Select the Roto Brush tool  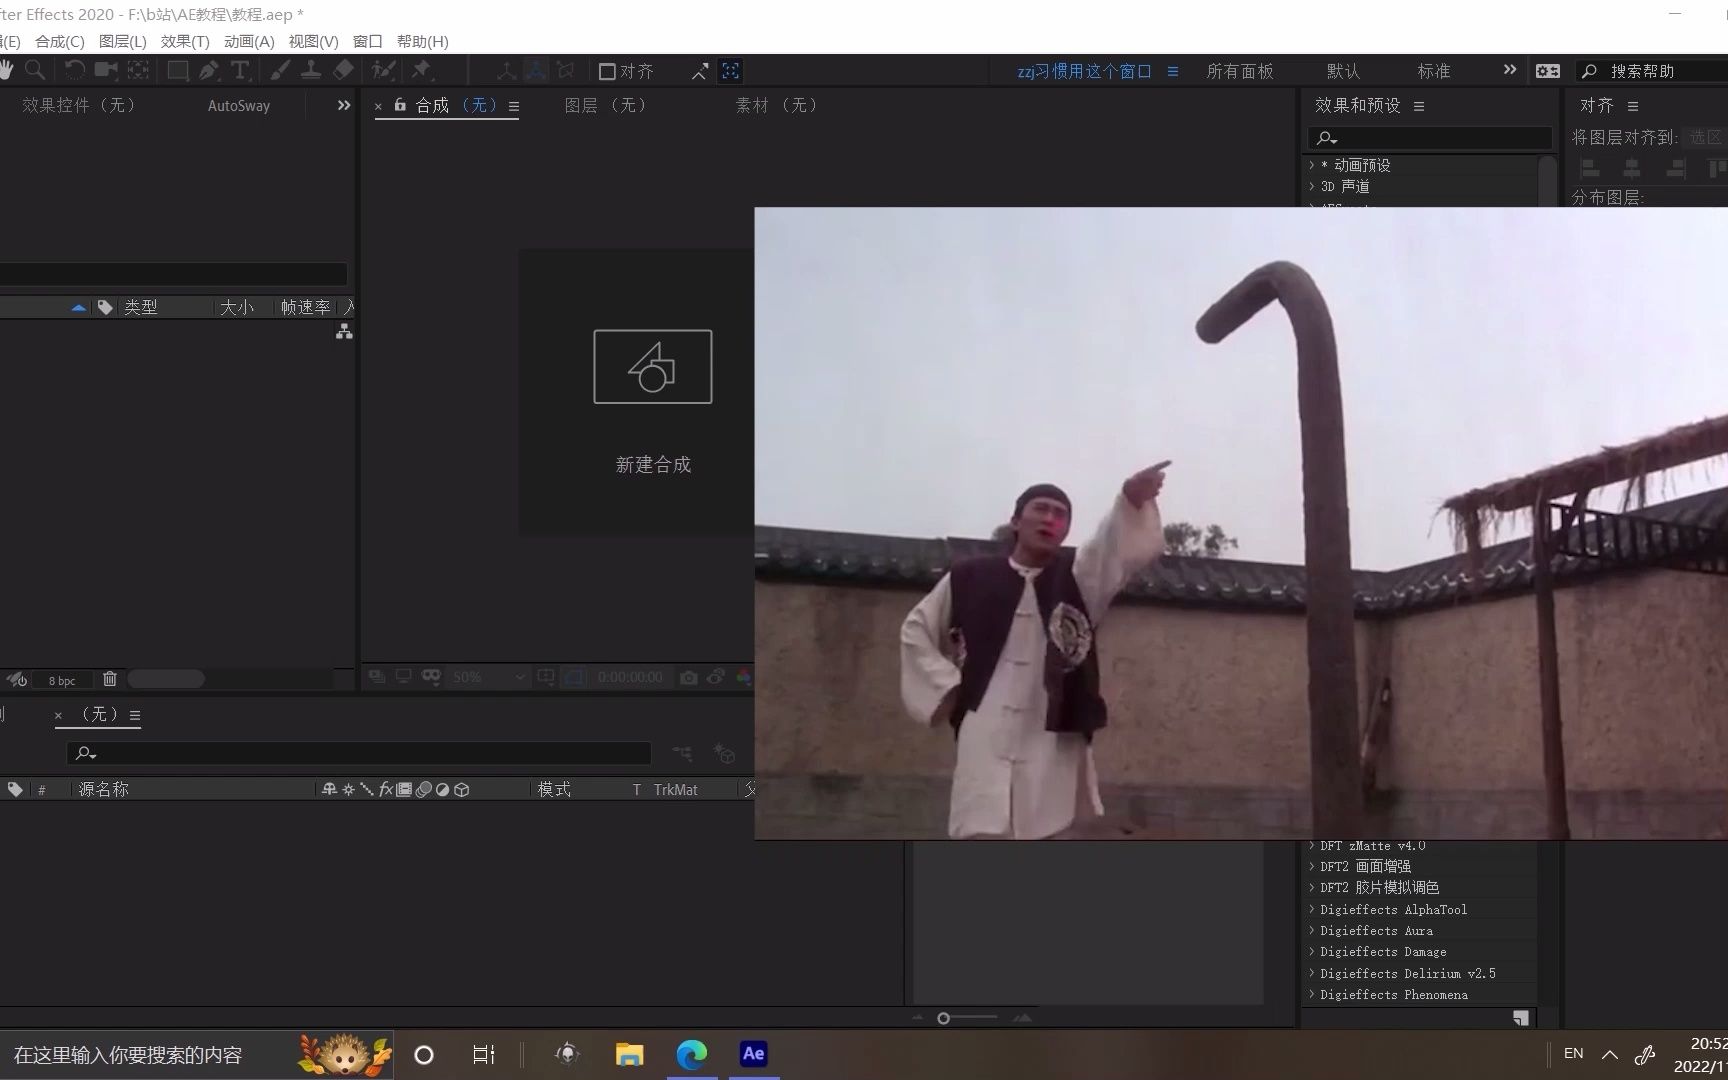point(383,70)
